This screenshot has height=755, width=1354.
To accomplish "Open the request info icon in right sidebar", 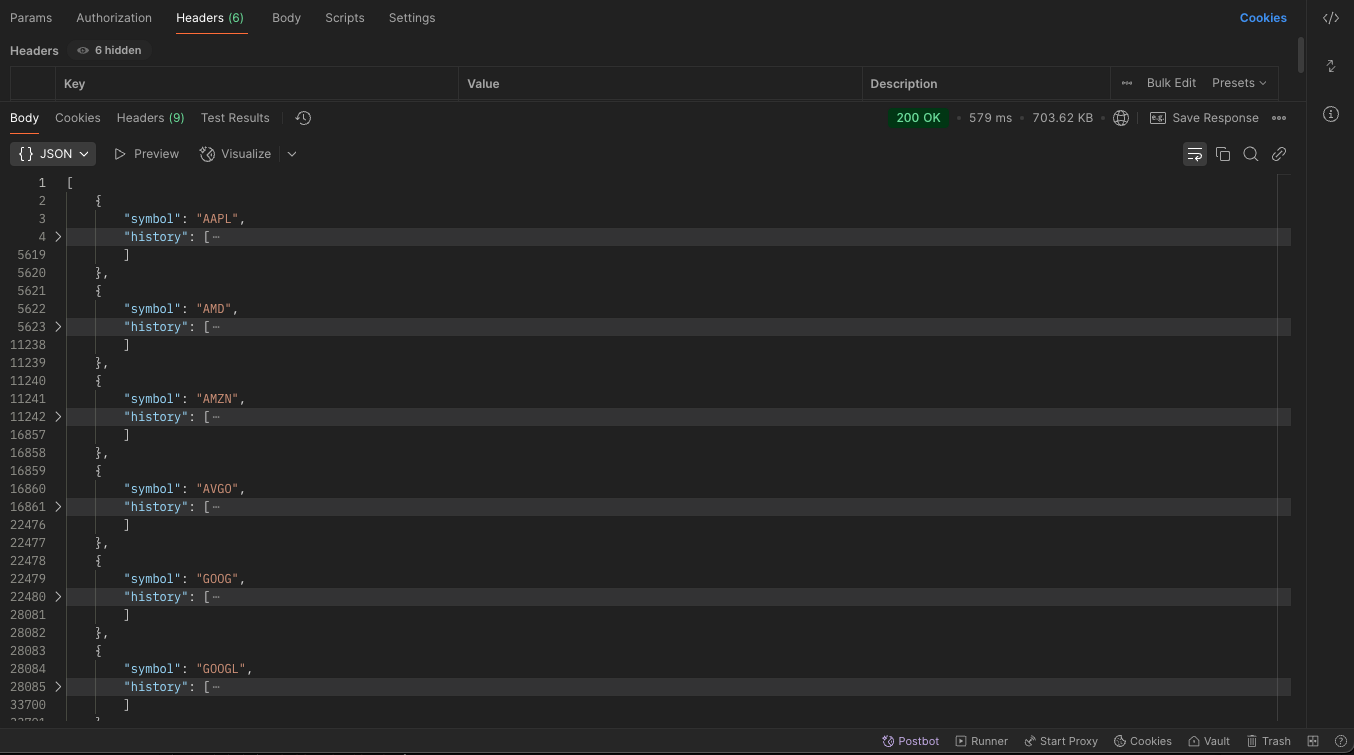I will click(1330, 114).
